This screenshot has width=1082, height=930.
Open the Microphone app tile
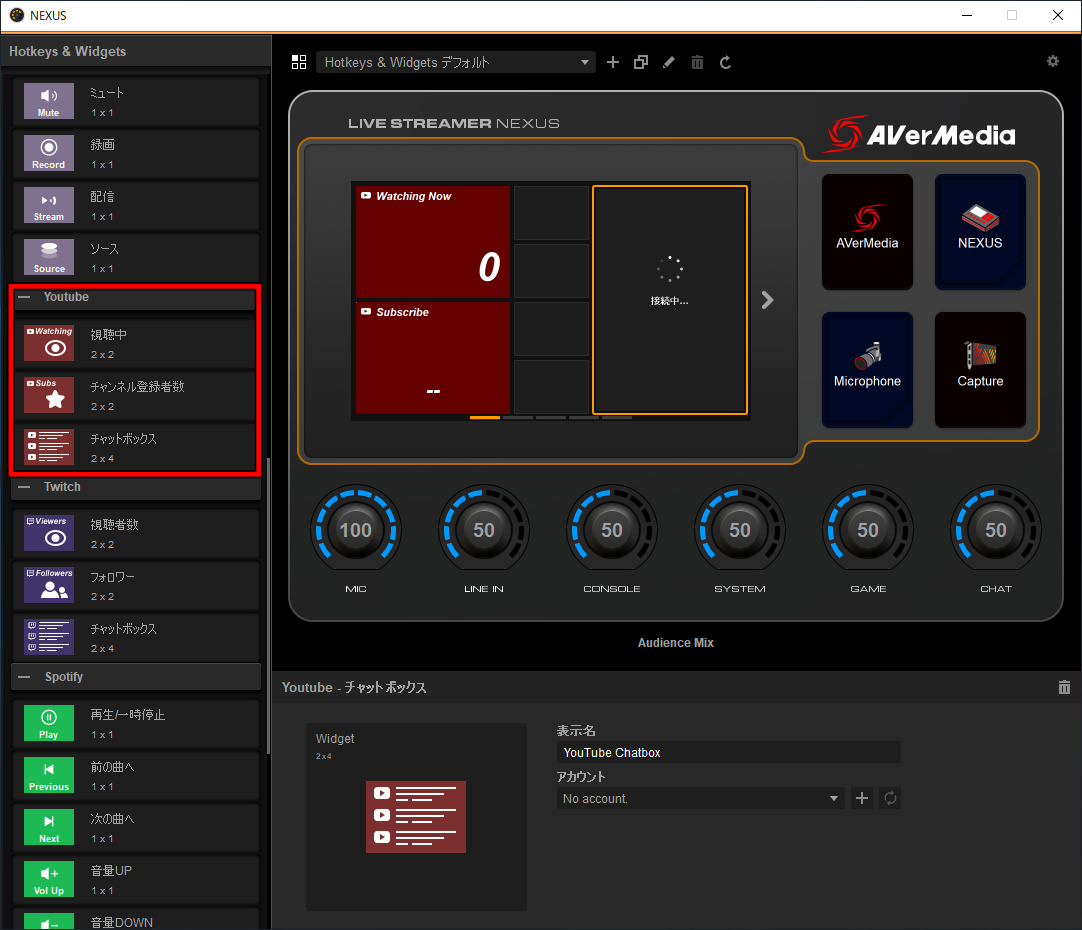pyautogui.click(x=867, y=370)
